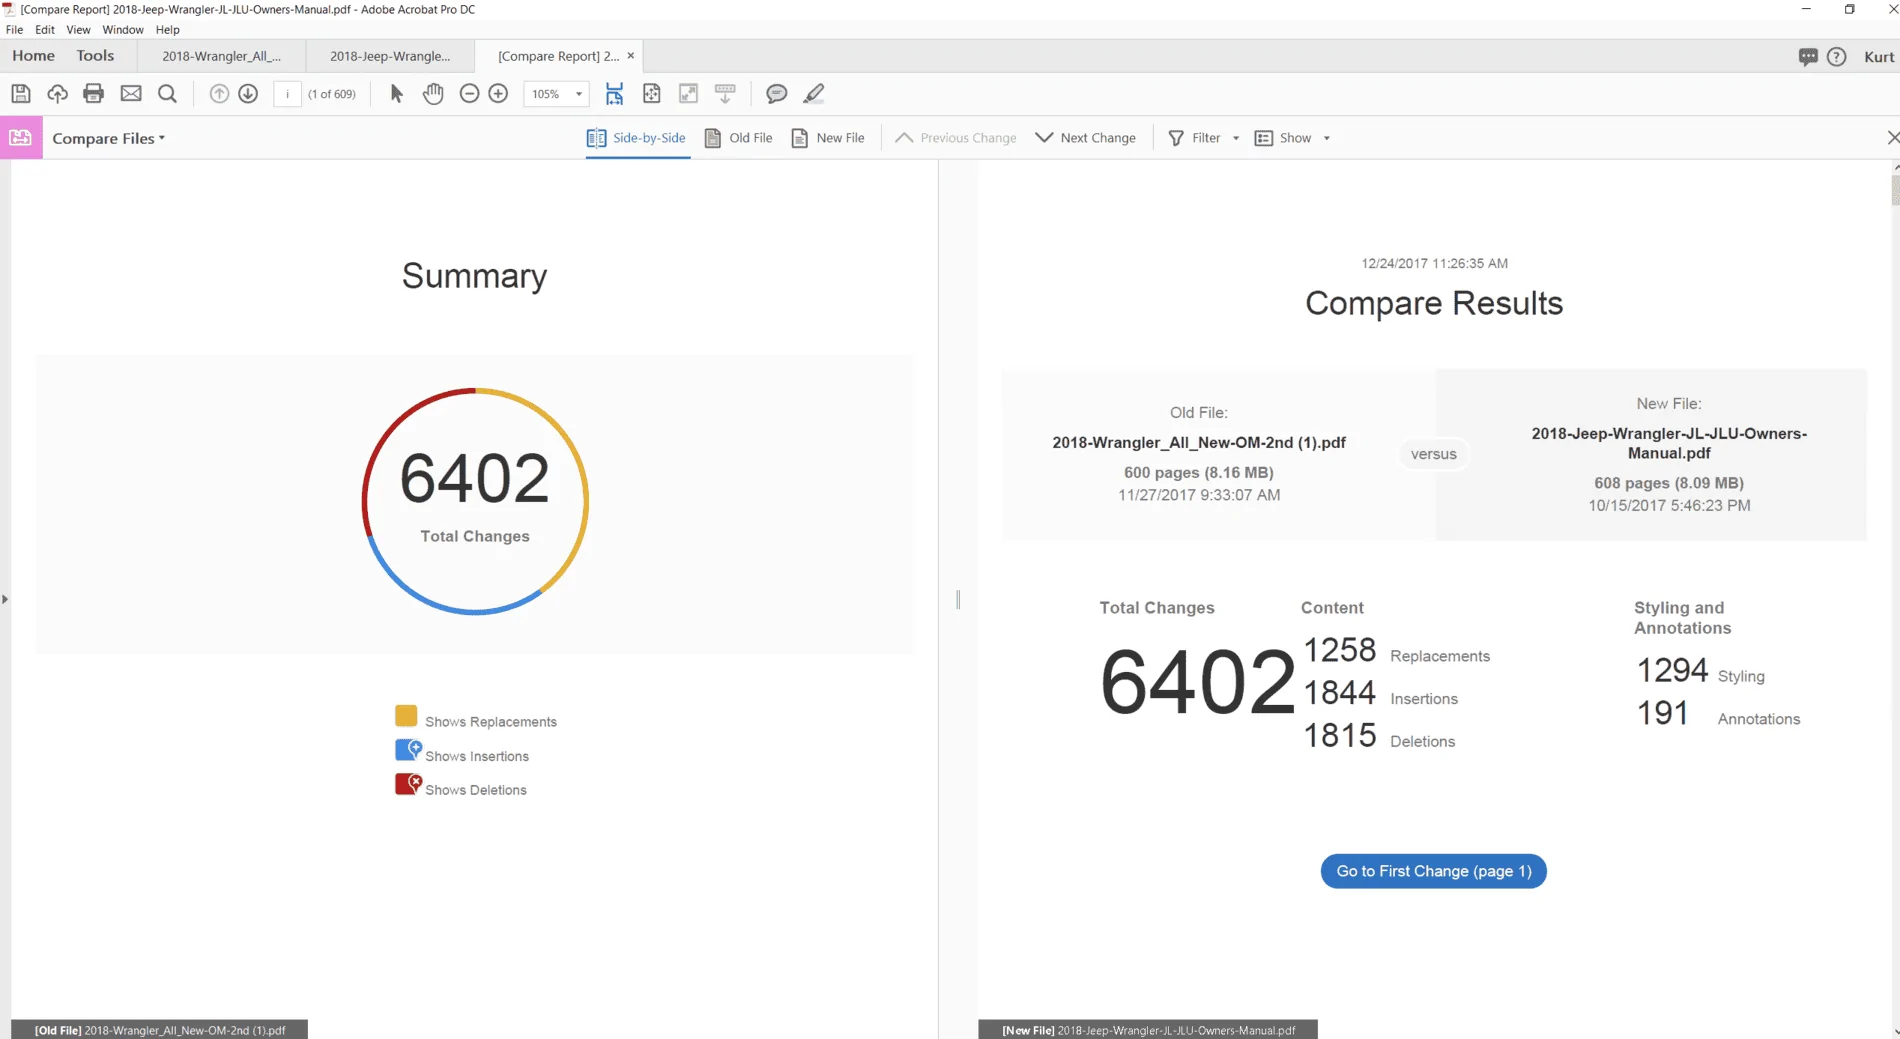Open the File menu
The width and height of the screenshot is (1900, 1039).
[x=14, y=30]
